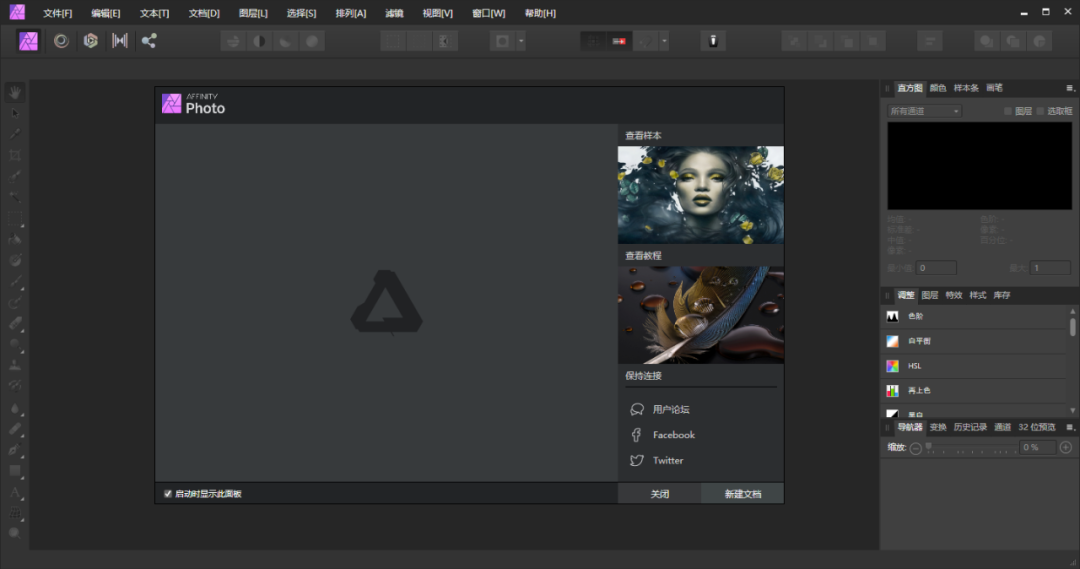Click the zoom in plus button
The width and height of the screenshot is (1080, 569).
(x=1066, y=448)
